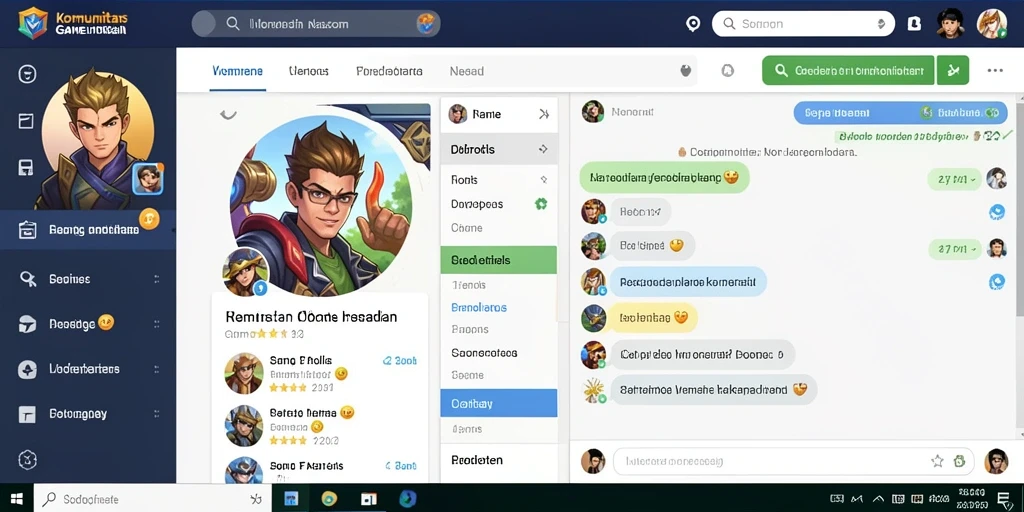Viewport: 1024px width, 512px height.
Task: Click the message input field at bottom
Action: (793, 461)
